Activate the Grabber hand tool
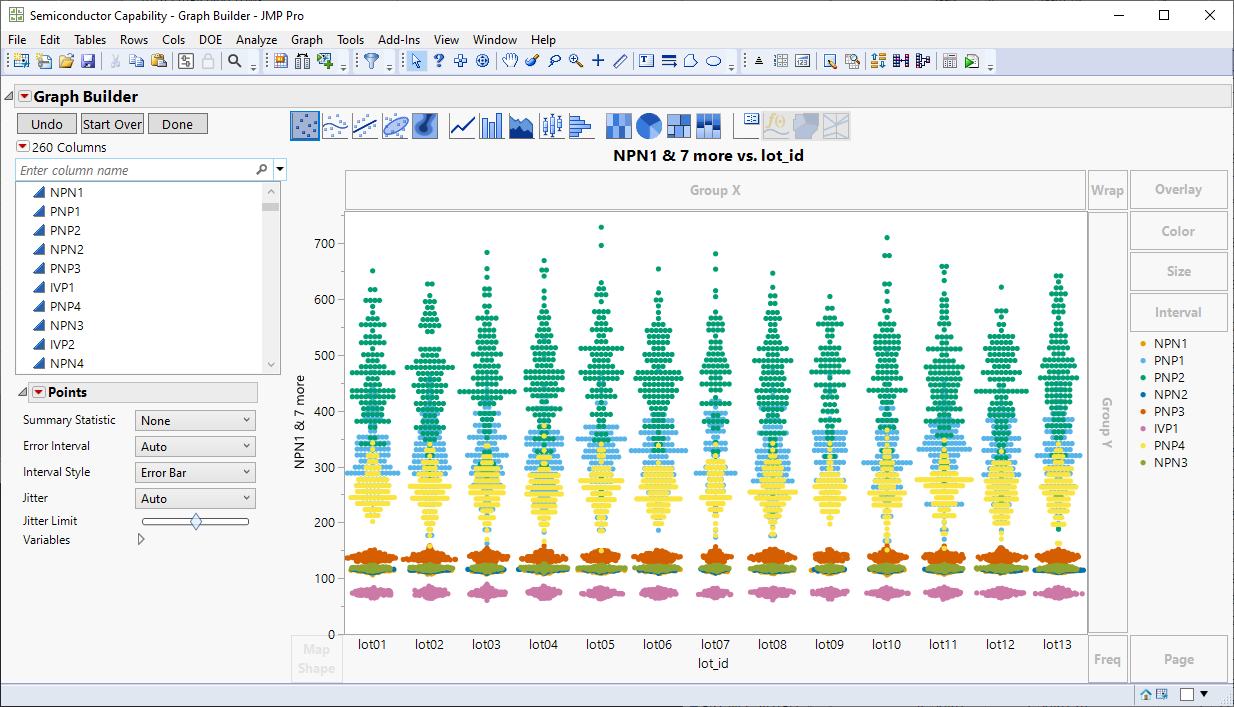This screenshot has width=1234, height=707. pos(510,61)
